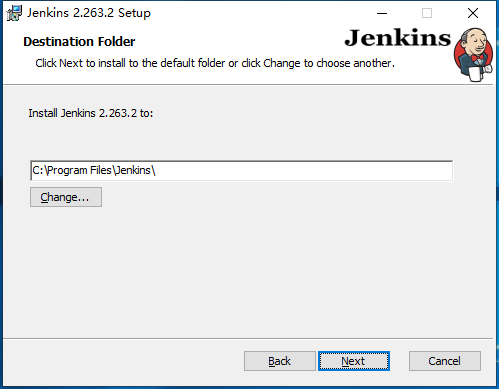The width and height of the screenshot is (499, 389).
Task: Click the Jenkins butler mascot image
Action: [473, 54]
